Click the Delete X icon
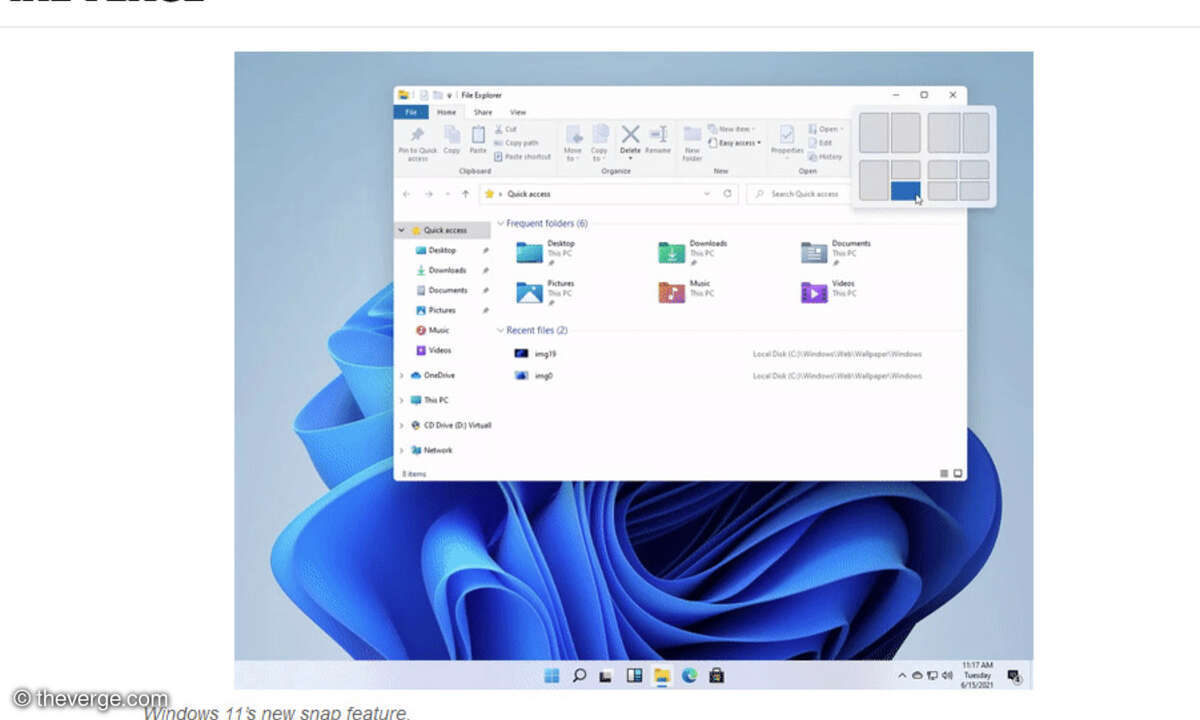This screenshot has width=1200, height=720. [x=630, y=134]
